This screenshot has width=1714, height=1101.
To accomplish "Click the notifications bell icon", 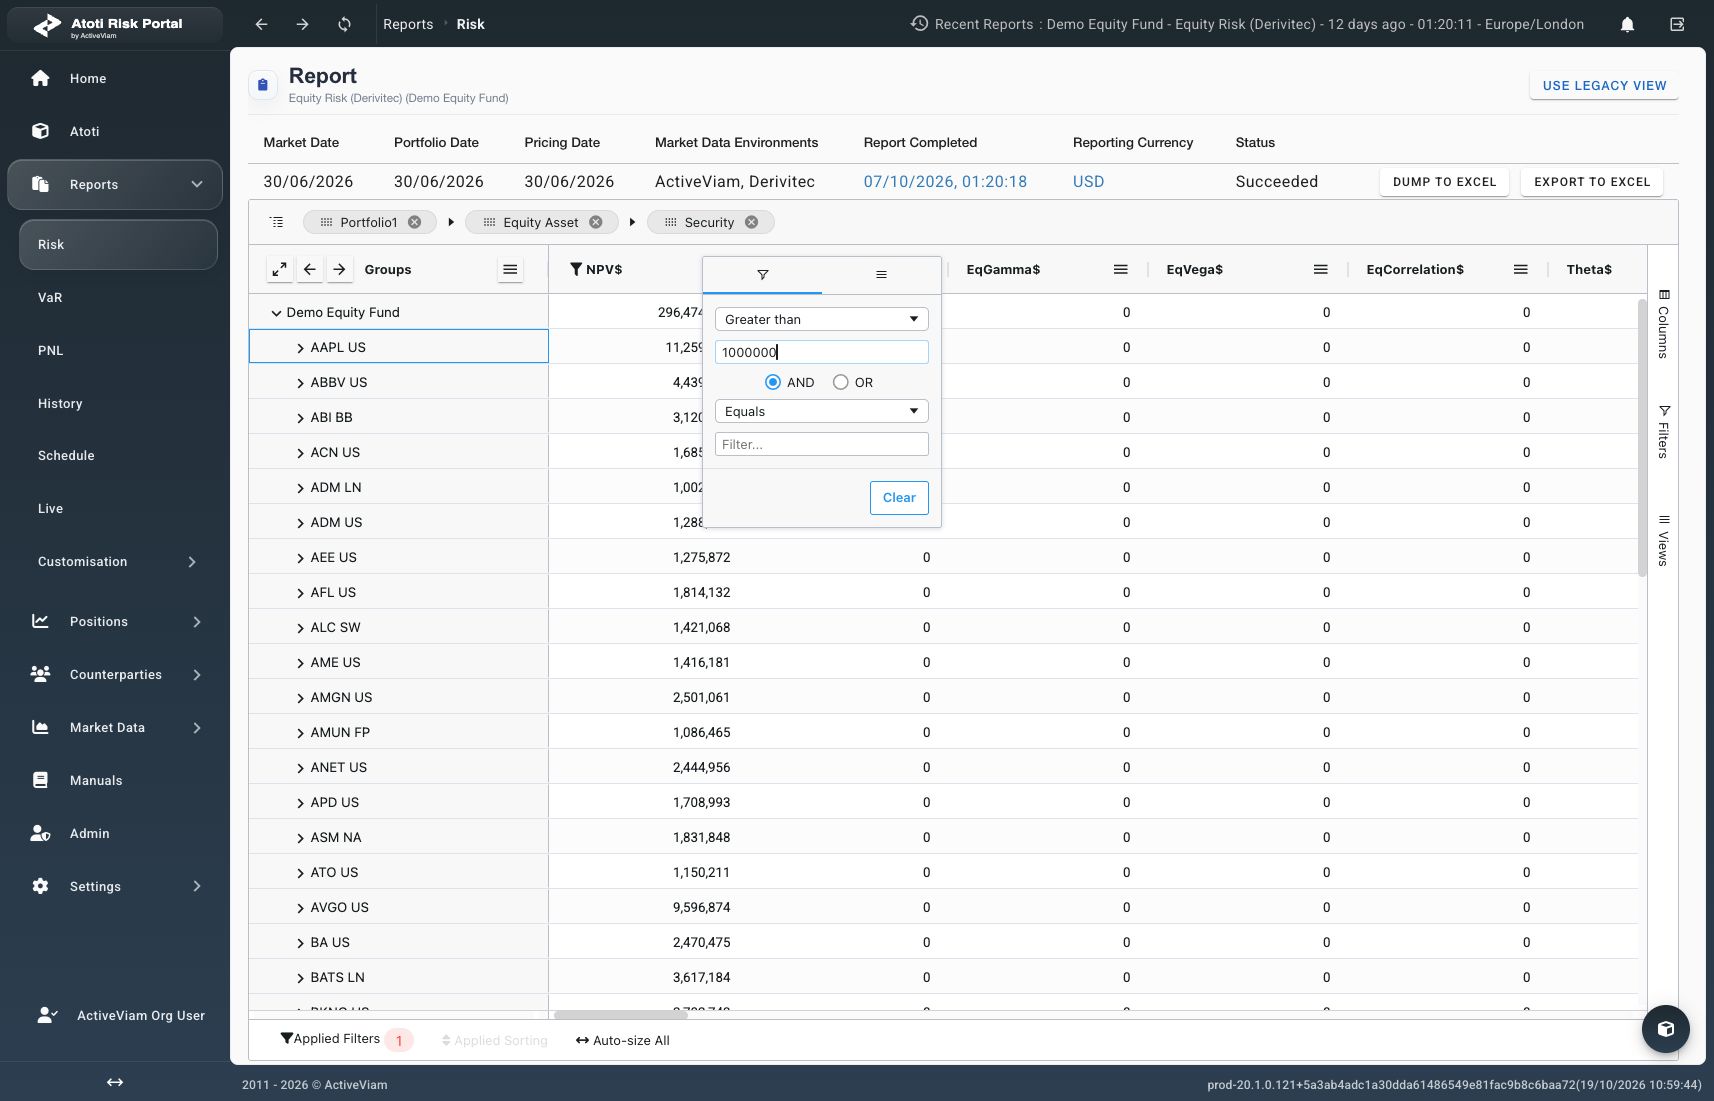I will pos(1627,24).
